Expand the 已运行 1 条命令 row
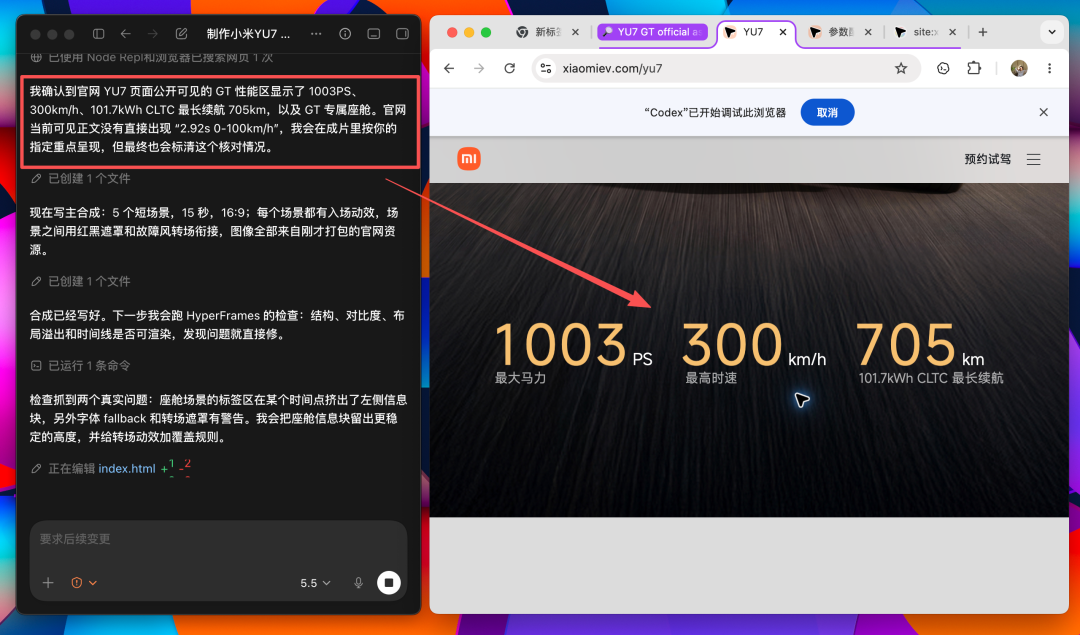Viewport: 1080px width, 635px height. click(x=81, y=365)
